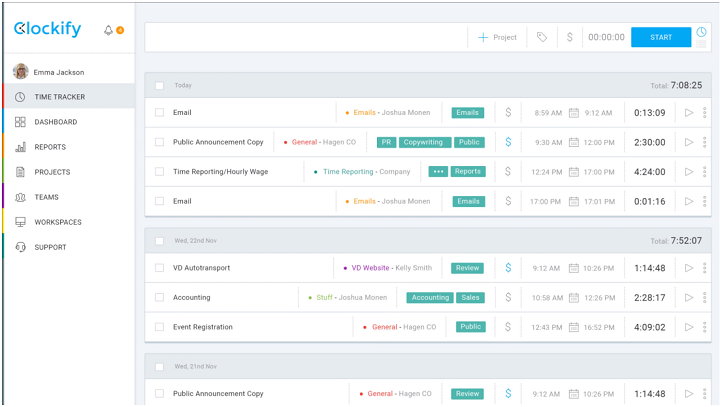Open the Support page
Screen dimensions: 720x407
pyautogui.click(x=69, y=247)
